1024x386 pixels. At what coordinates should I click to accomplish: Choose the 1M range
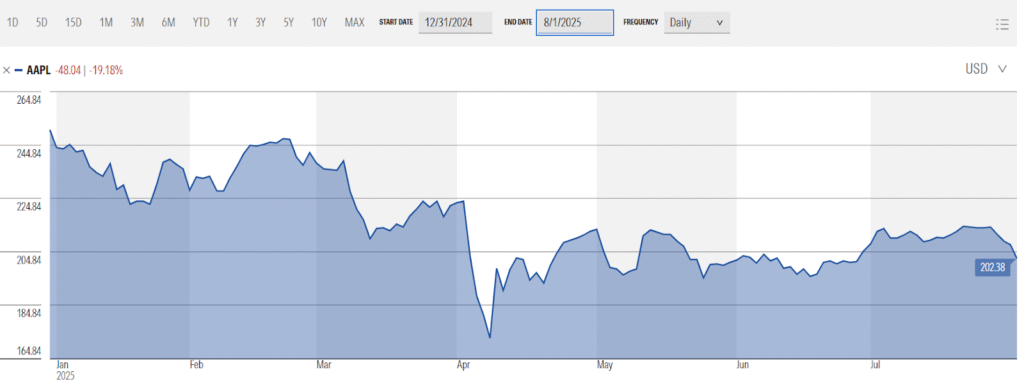pos(106,22)
